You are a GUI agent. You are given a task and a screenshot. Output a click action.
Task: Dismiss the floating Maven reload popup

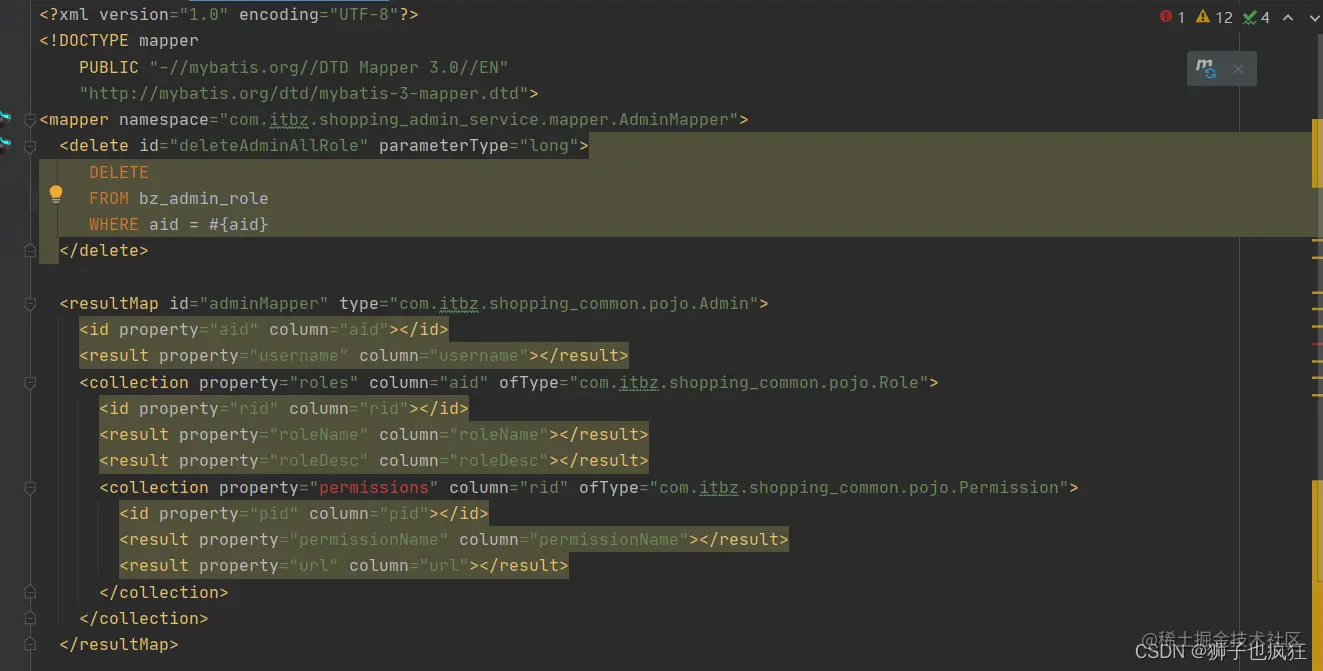tap(1238, 69)
